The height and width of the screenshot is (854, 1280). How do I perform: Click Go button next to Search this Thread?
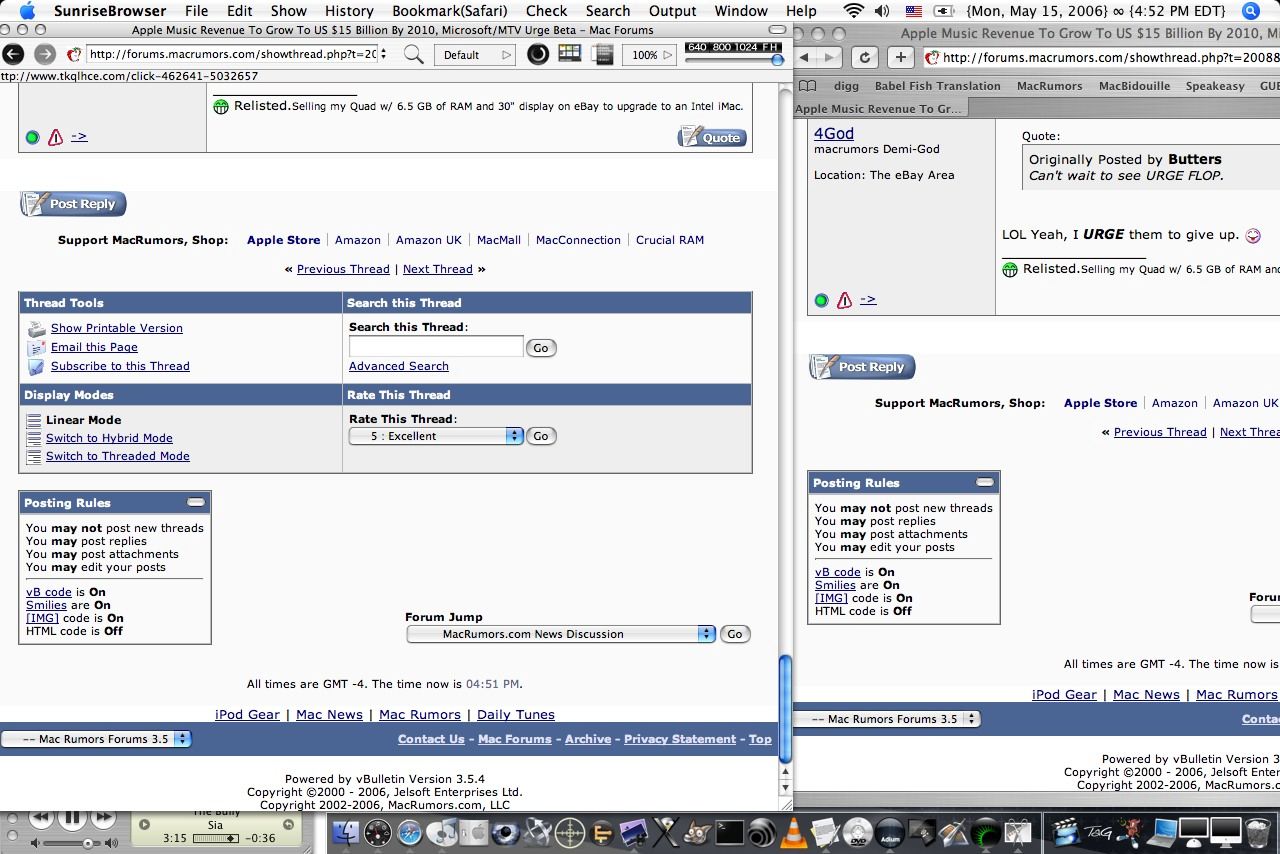[541, 348]
